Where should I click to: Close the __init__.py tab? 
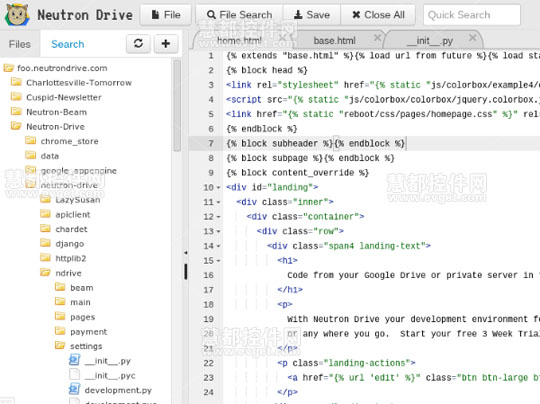coord(472,37)
